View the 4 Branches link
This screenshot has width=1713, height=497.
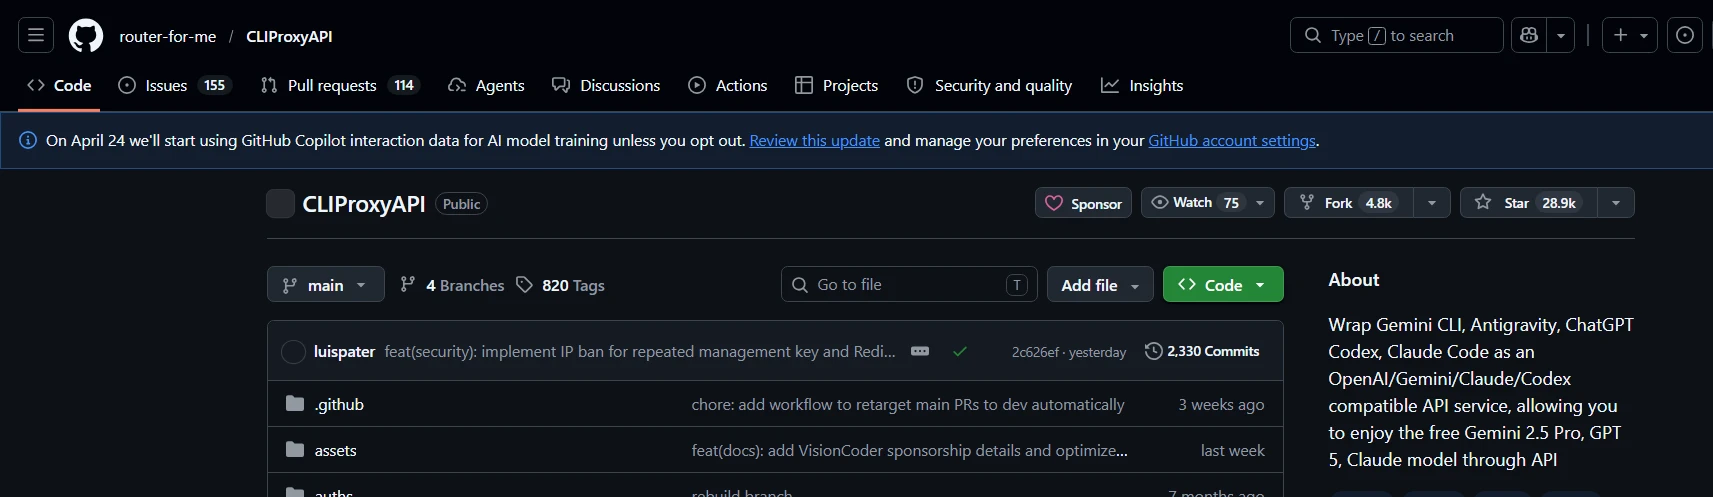[x=452, y=285]
